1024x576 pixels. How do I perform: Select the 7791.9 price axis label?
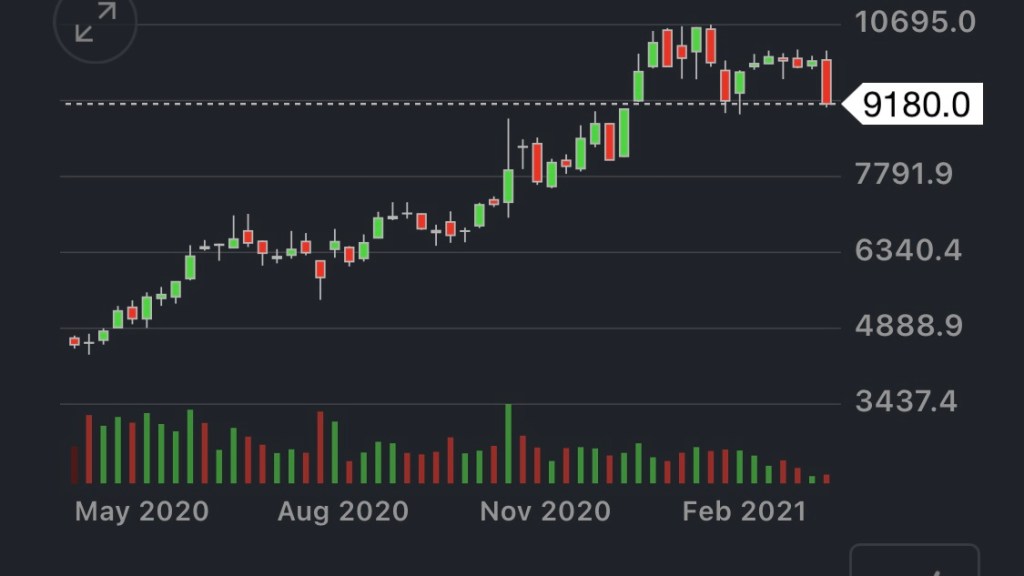tap(903, 175)
